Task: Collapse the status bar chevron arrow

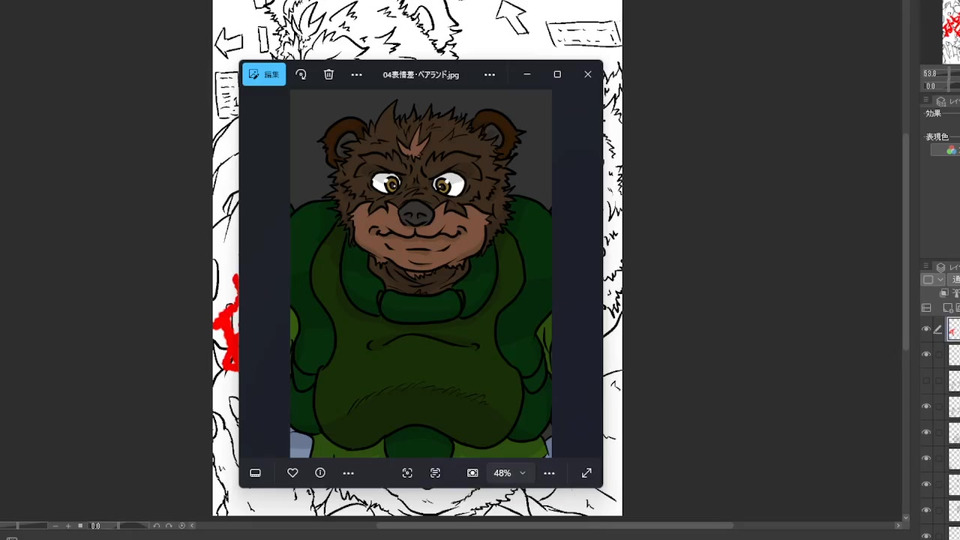Action: coord(192,525)
